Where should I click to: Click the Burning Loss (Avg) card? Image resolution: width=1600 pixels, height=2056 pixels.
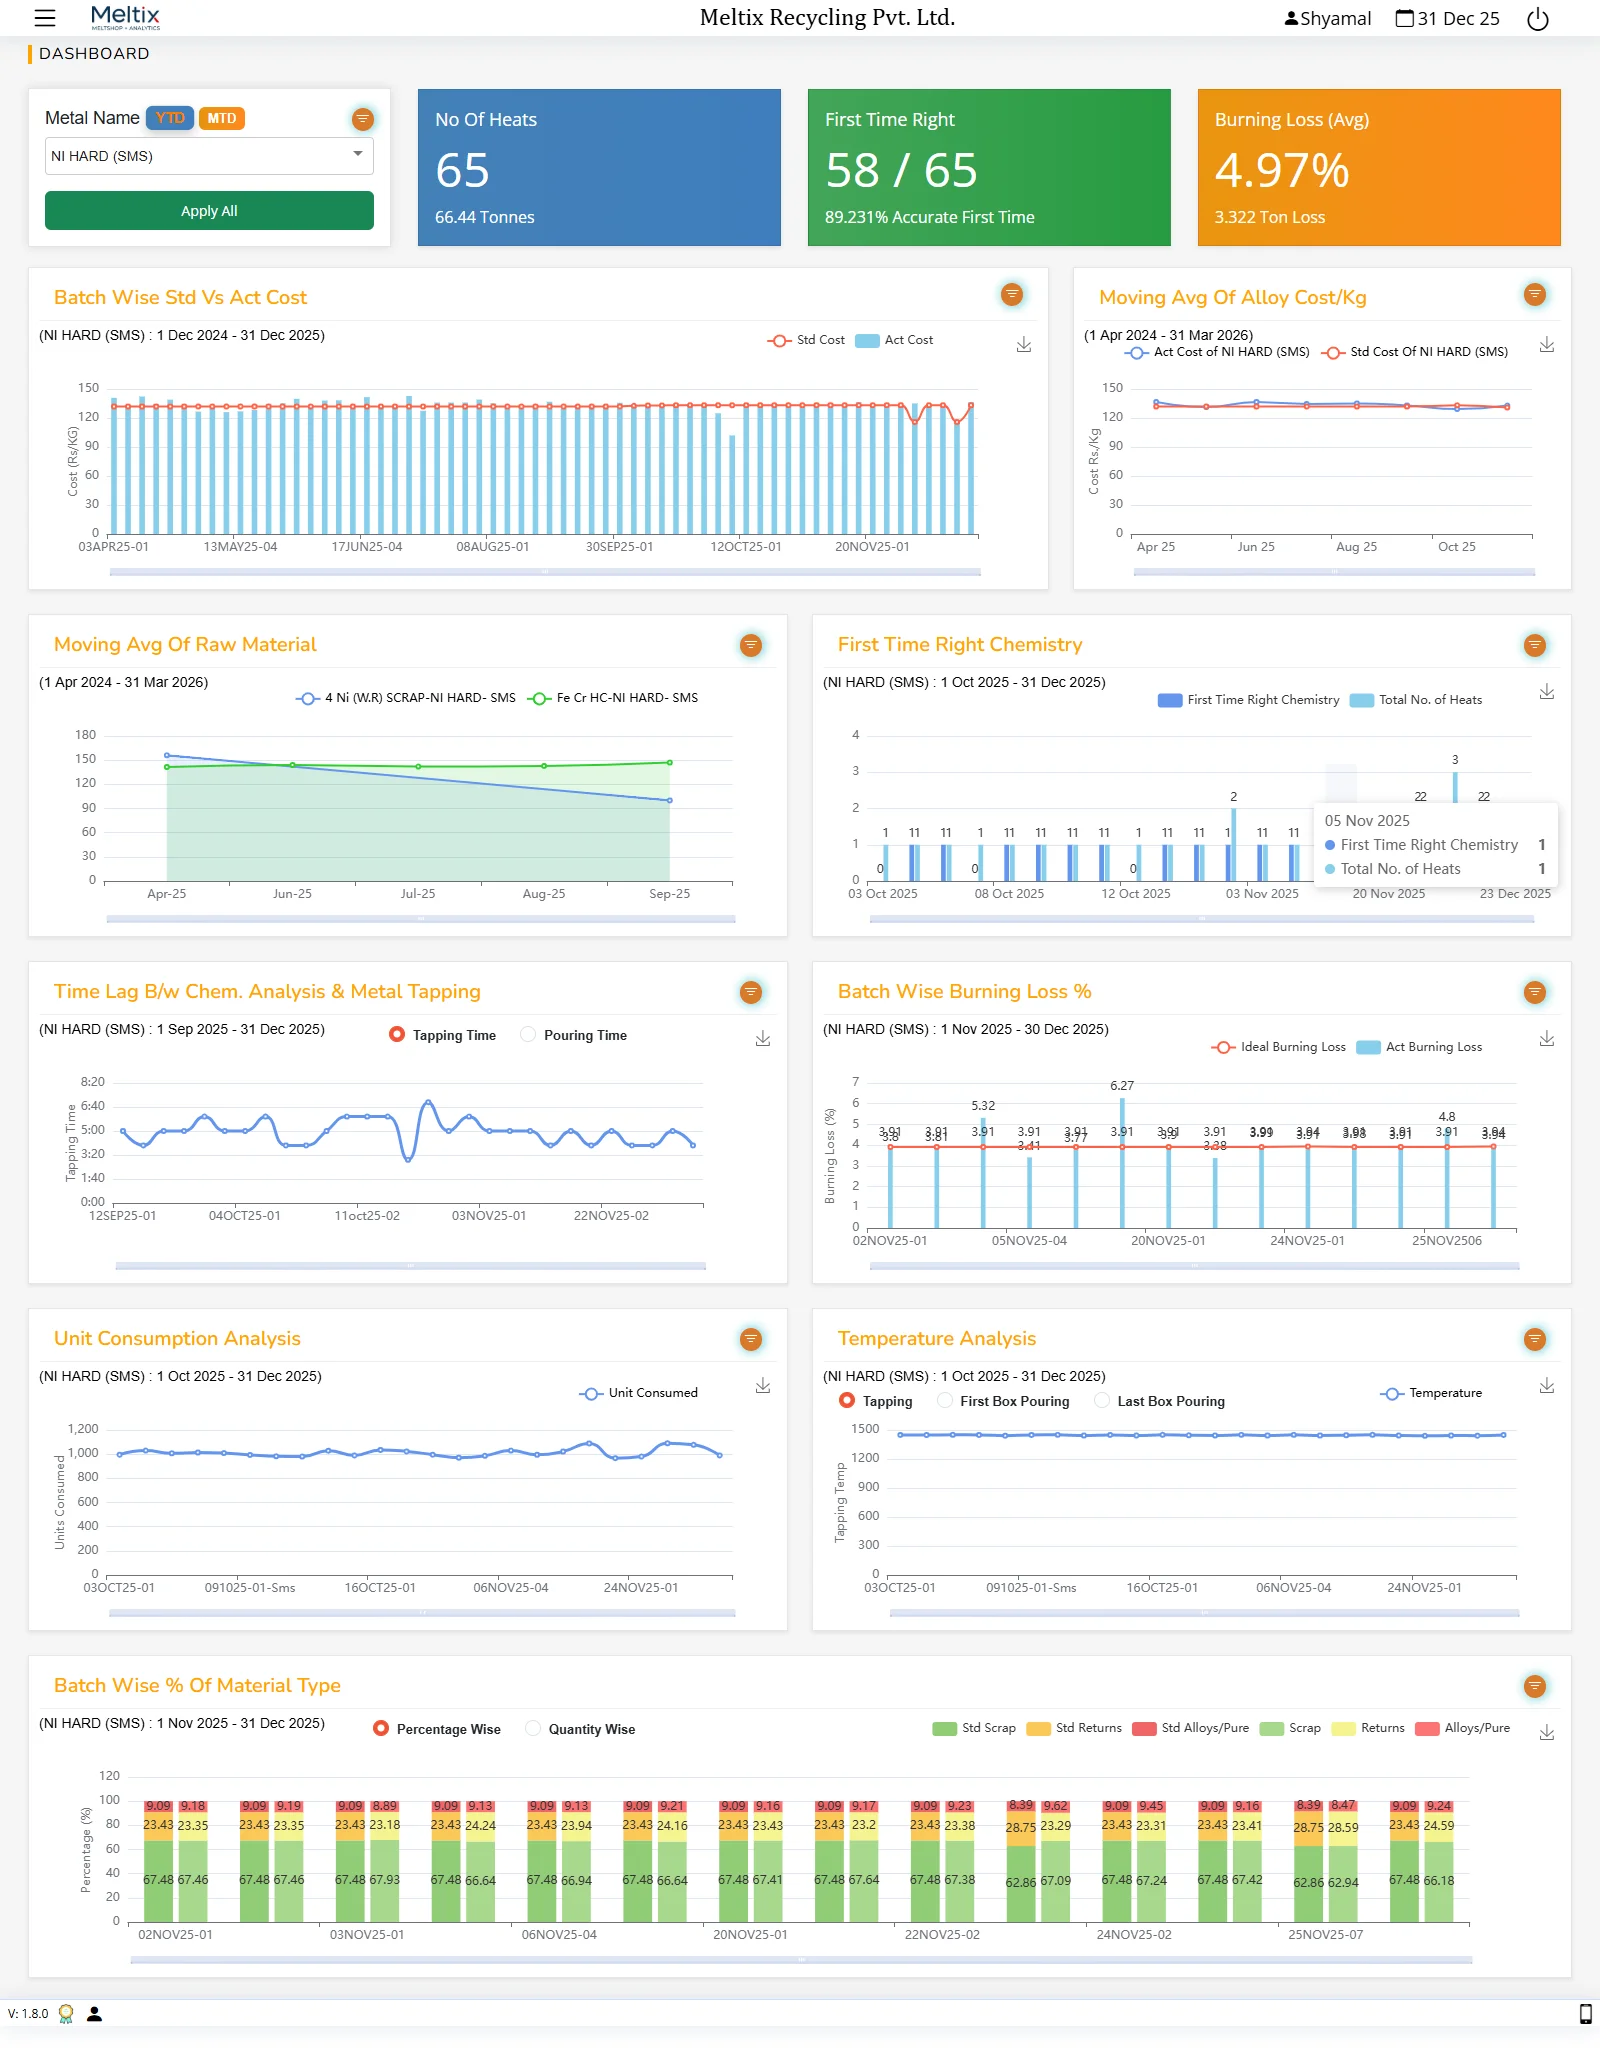click(1379, 167)
